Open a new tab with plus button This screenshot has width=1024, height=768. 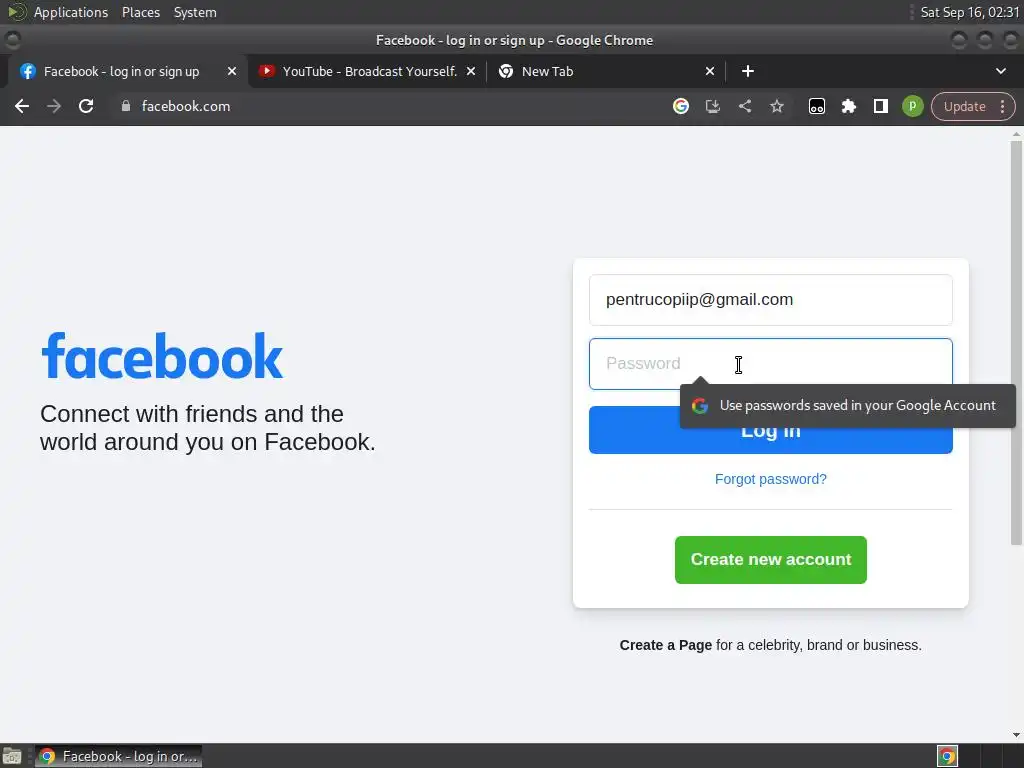point(748,71)
